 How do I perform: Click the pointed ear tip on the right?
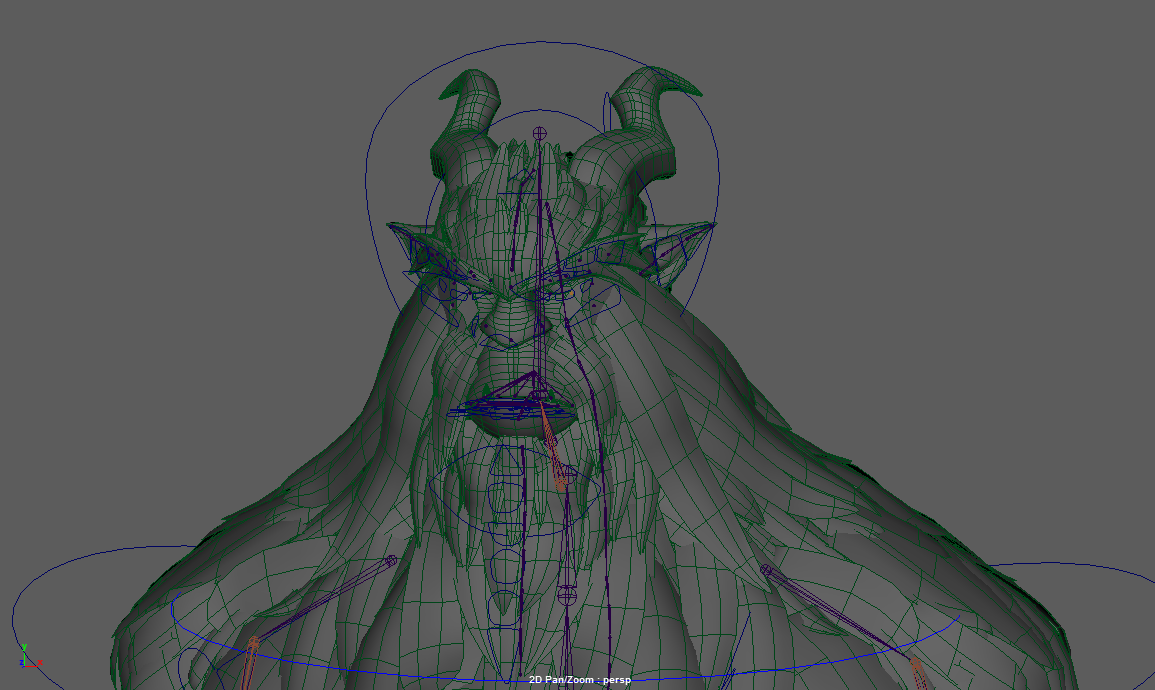tap(707, 228)
